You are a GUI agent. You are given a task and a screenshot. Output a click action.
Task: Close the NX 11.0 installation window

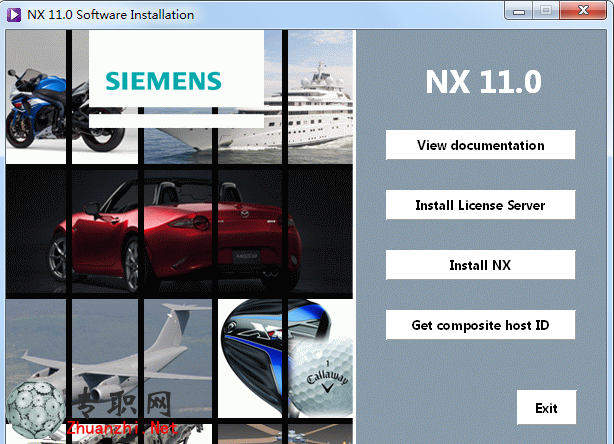click(x=583, y=11)
